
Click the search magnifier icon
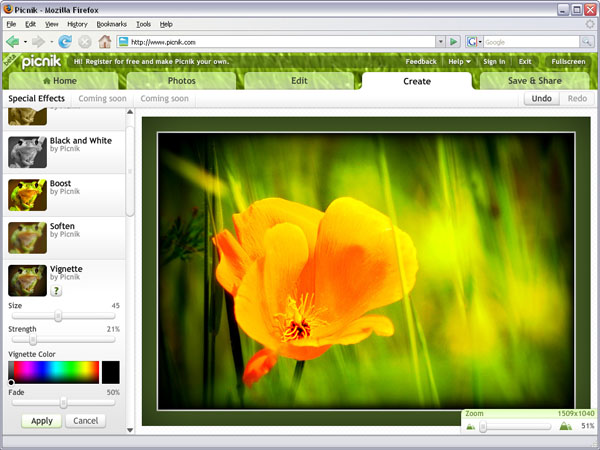tap(587, 41)
